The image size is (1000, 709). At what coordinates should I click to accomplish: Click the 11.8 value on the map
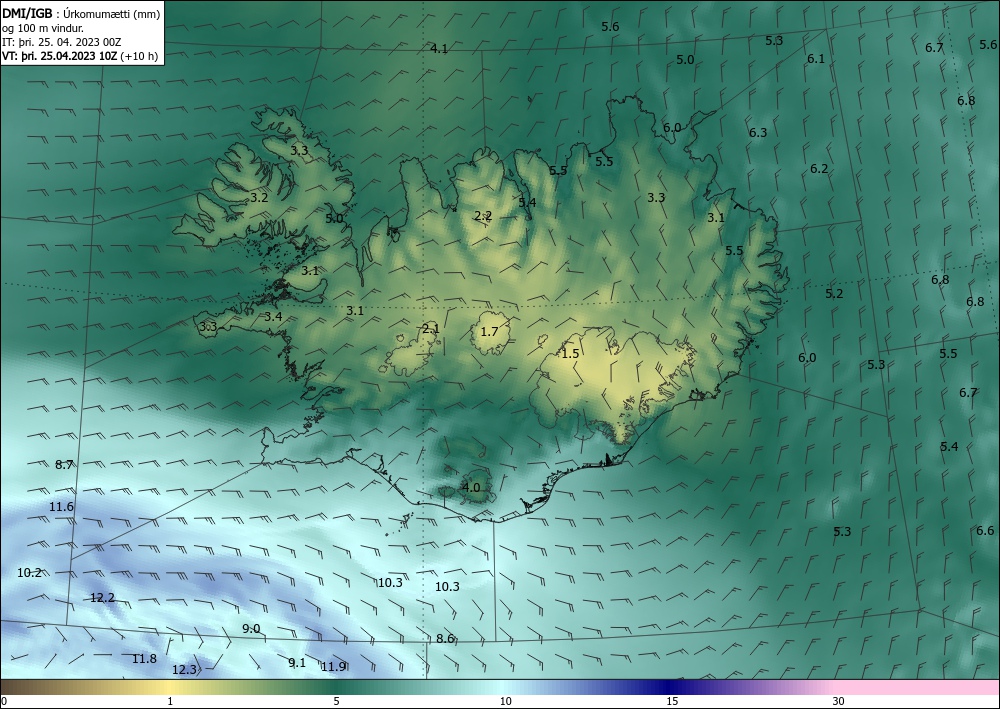click(144, 659)
